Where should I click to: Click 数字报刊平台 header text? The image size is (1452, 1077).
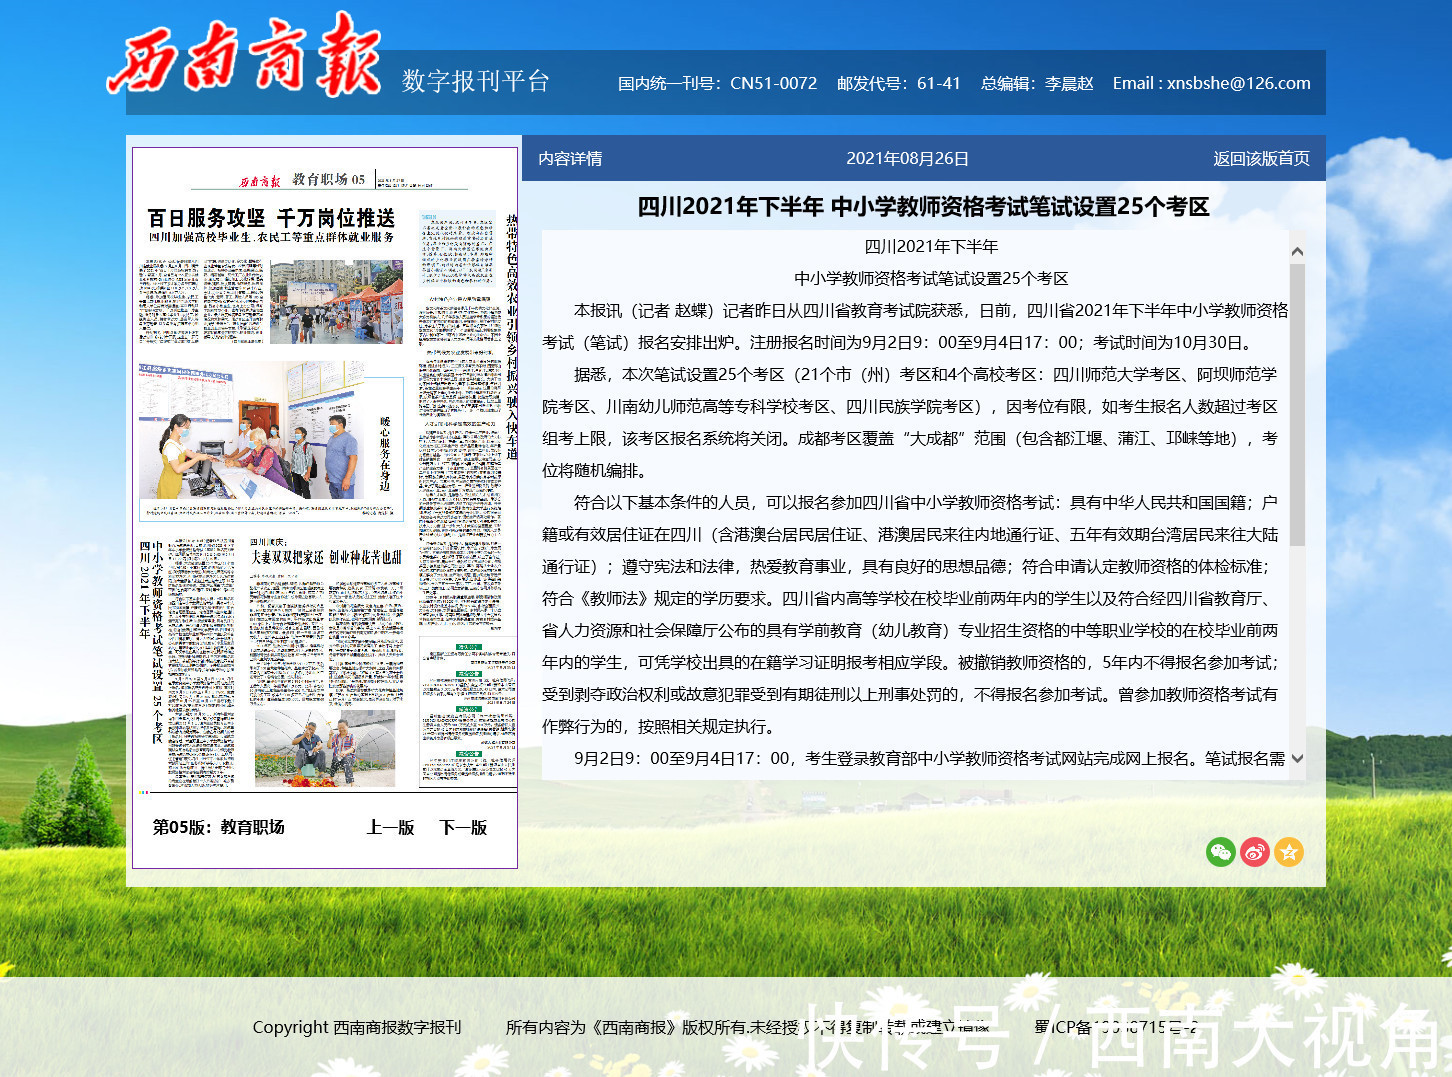pos(476,81)
